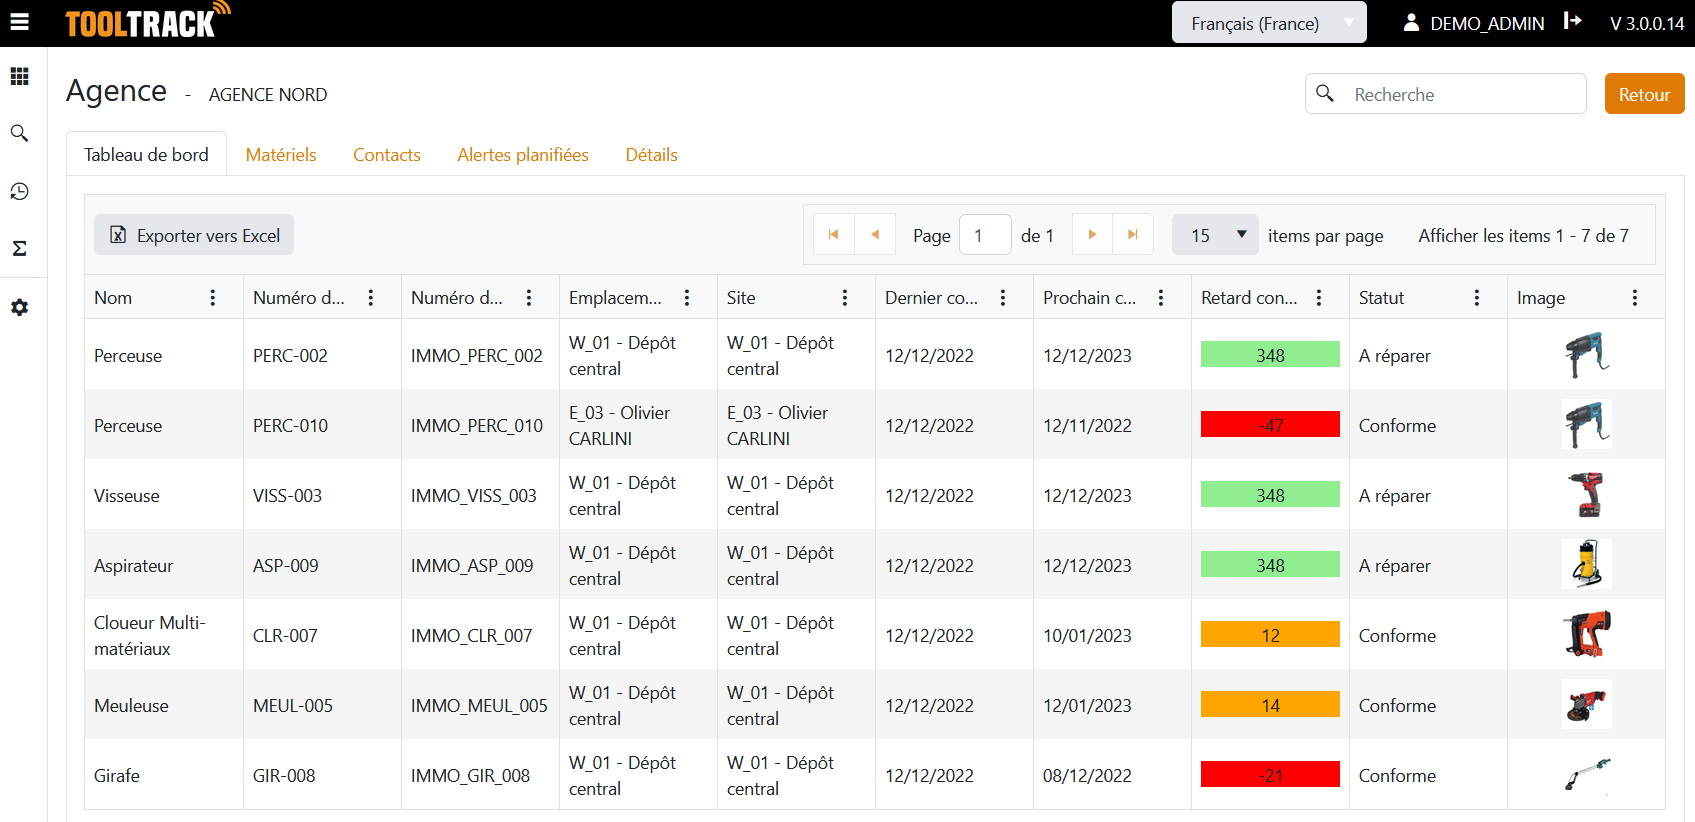Click the TOOLTRACK logo
The image size is (1695, 822).
[x=147, y=21]
